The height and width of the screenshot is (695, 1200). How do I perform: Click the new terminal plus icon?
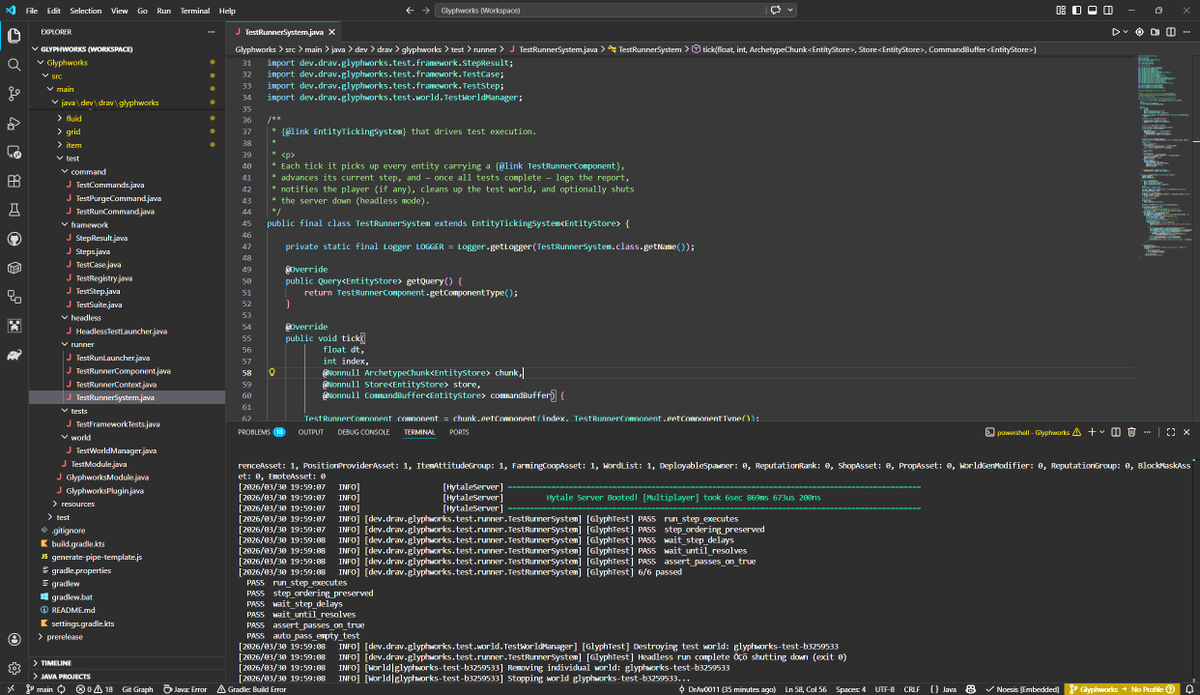click(x=1090, y=432)
